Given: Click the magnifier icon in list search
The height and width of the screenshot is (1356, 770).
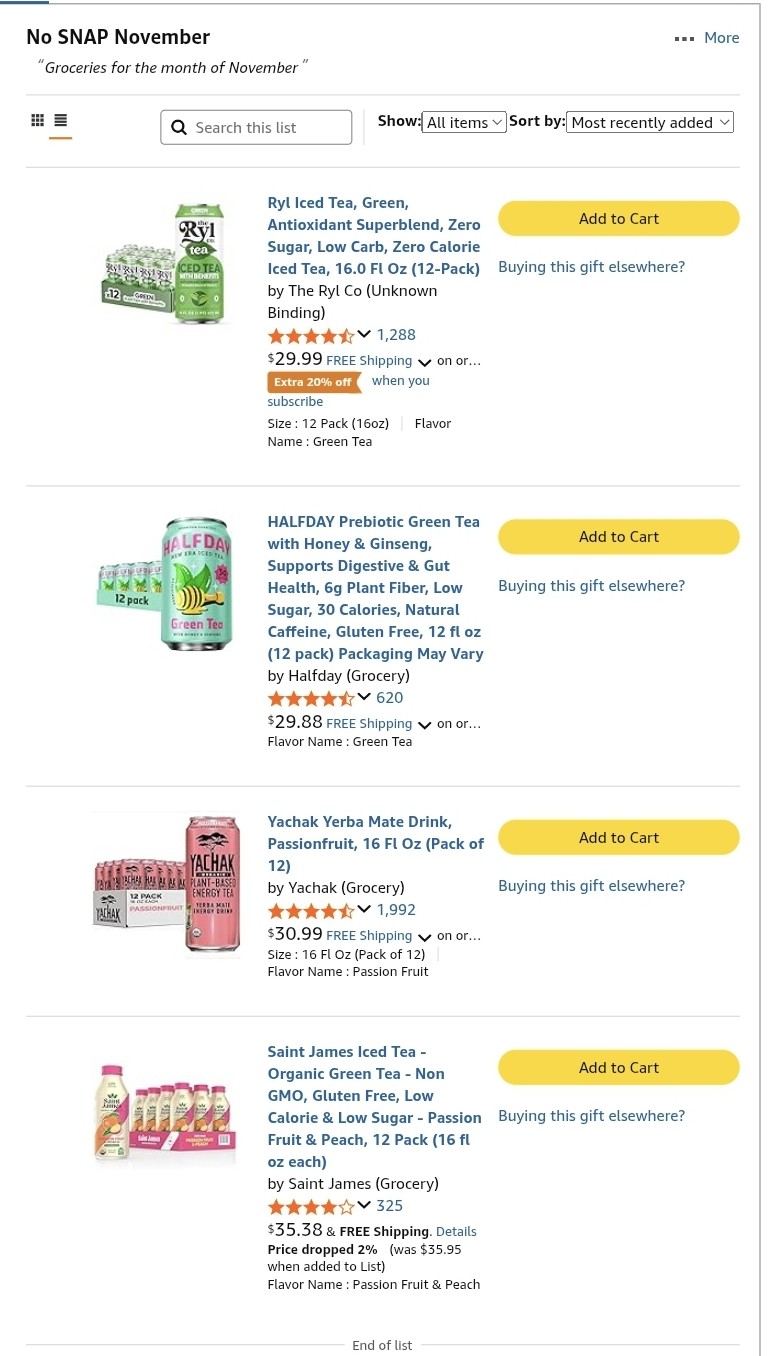Looking at the screenshot, I should pyautogui.click(x=179, y=127).
